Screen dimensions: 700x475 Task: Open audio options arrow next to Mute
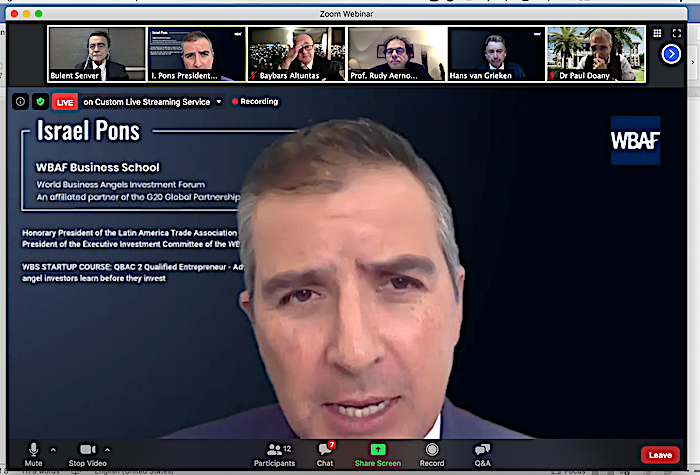click(x=53, y=450)
